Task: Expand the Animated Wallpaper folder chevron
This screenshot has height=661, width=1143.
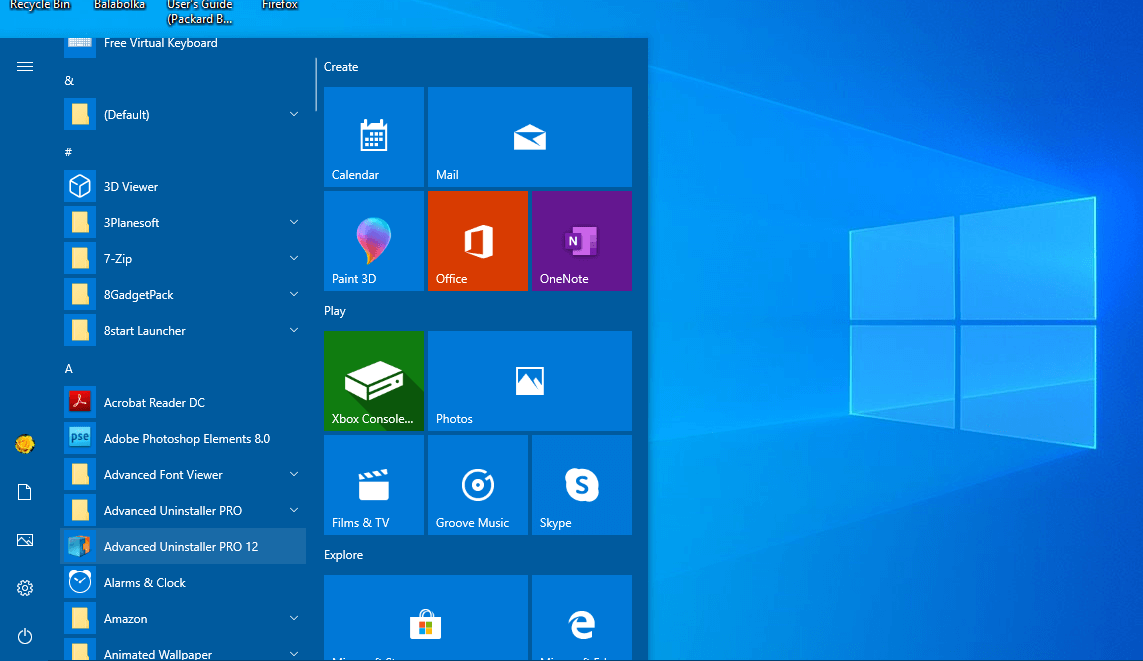Action: tap(294, 654)
